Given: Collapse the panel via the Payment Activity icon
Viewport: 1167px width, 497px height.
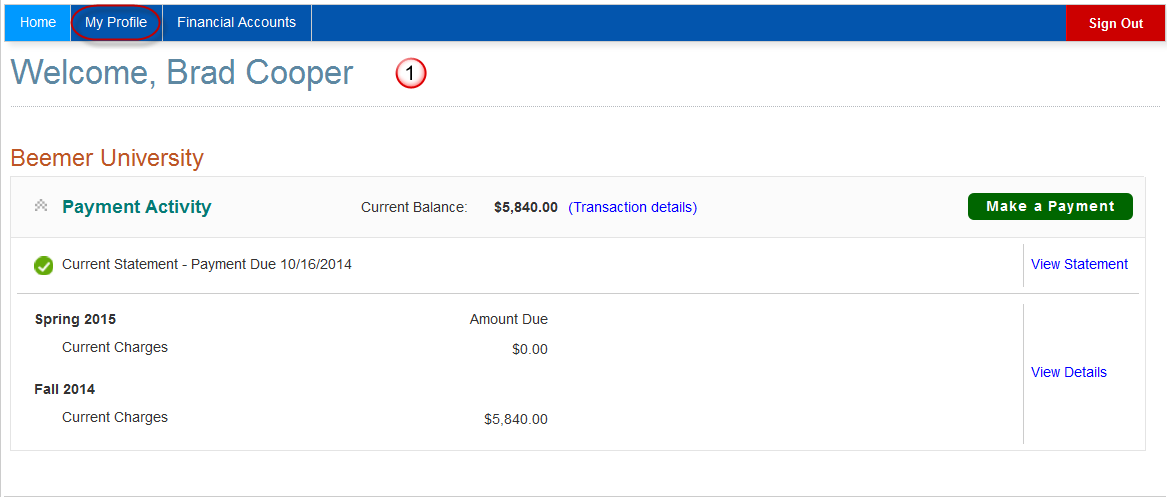Looking at the screenshot, I should (x=41, y=206).
